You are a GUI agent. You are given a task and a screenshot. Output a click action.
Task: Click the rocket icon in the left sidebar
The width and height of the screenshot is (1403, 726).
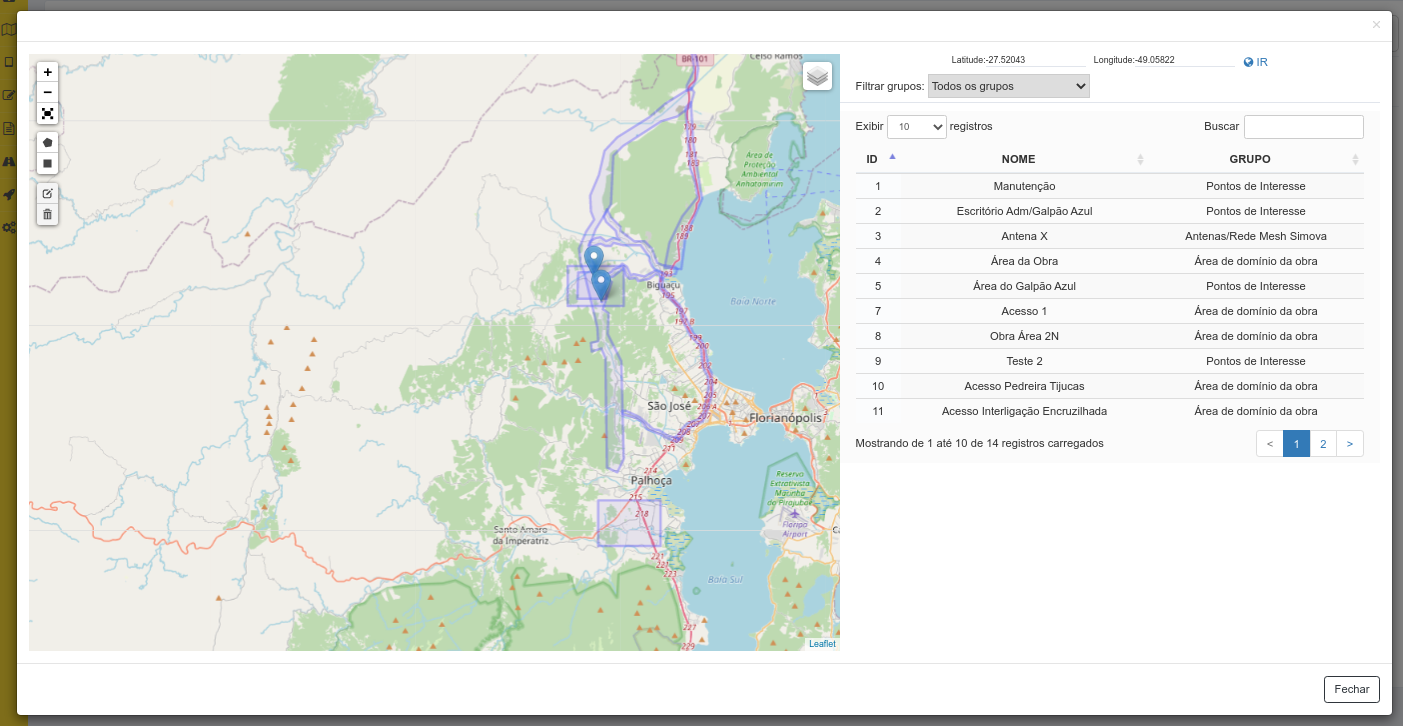pyautogui.click(x=8, y=192)
